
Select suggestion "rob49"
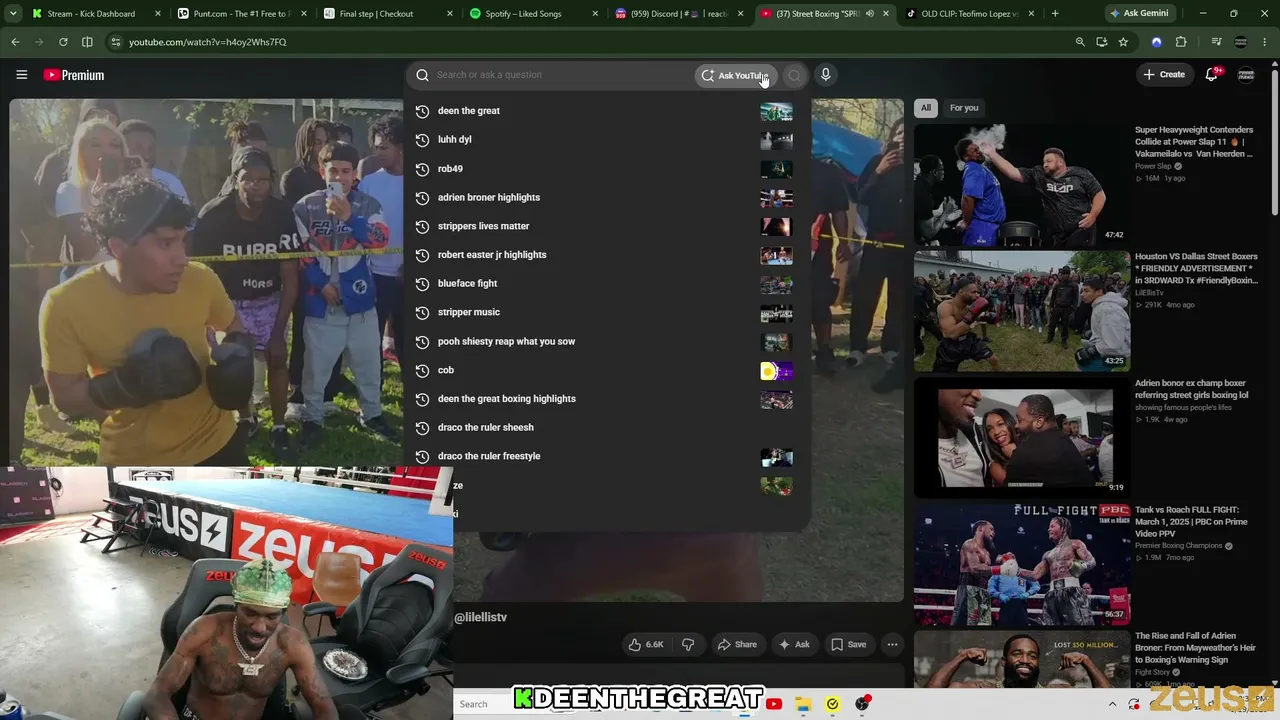click(607, 169)
